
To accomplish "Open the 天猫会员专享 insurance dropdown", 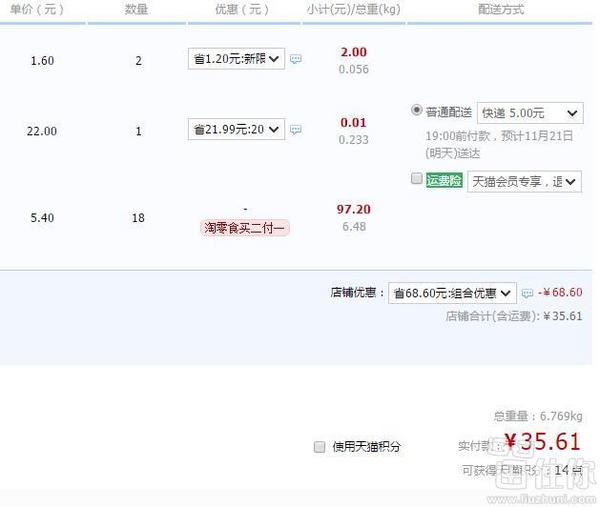I will [522, 181].
